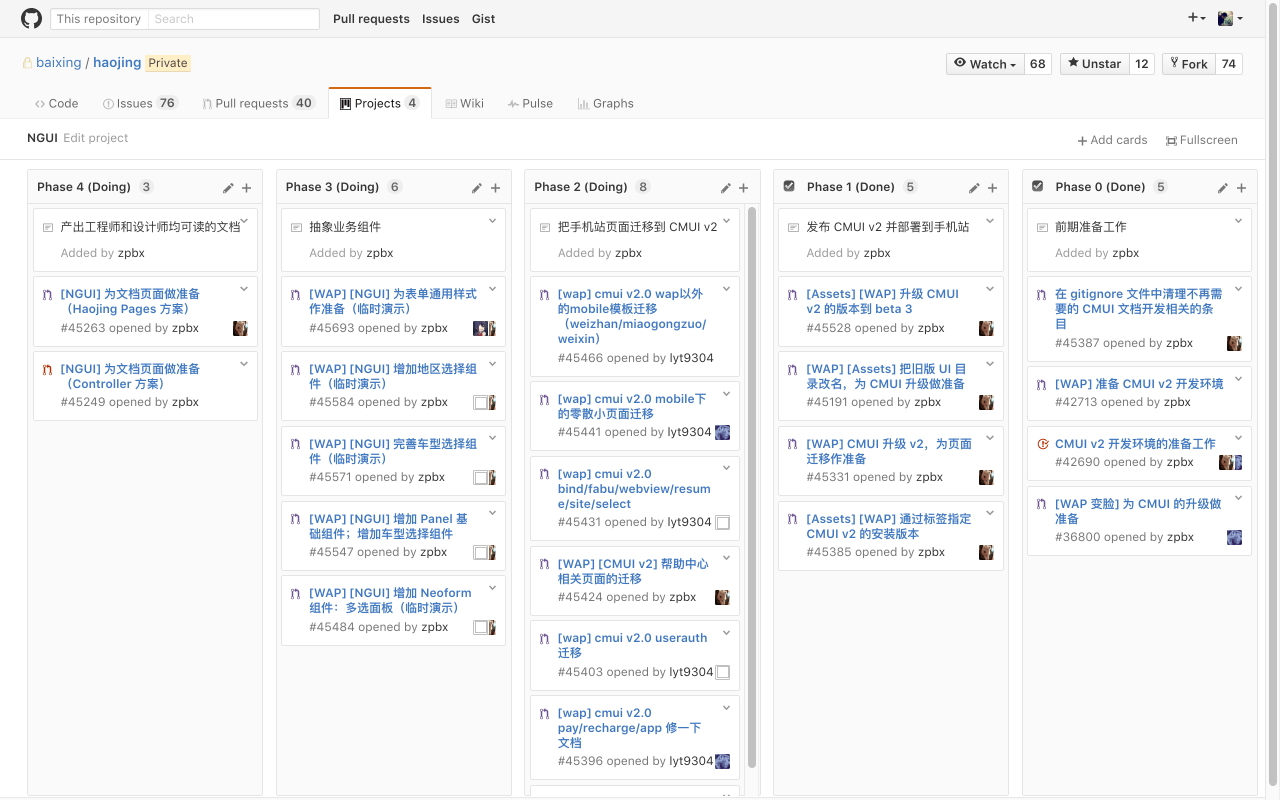
Task: Click the note icon on 前期准备工作 card
Action: click(1043, 228)
